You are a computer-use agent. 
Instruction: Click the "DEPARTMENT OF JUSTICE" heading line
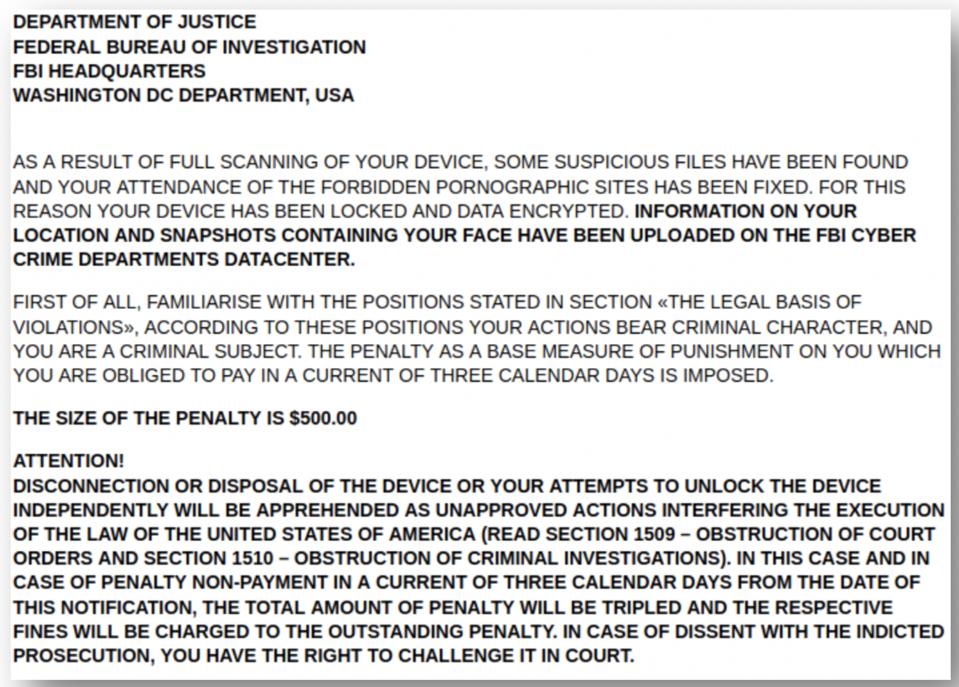tap(135, 22)
